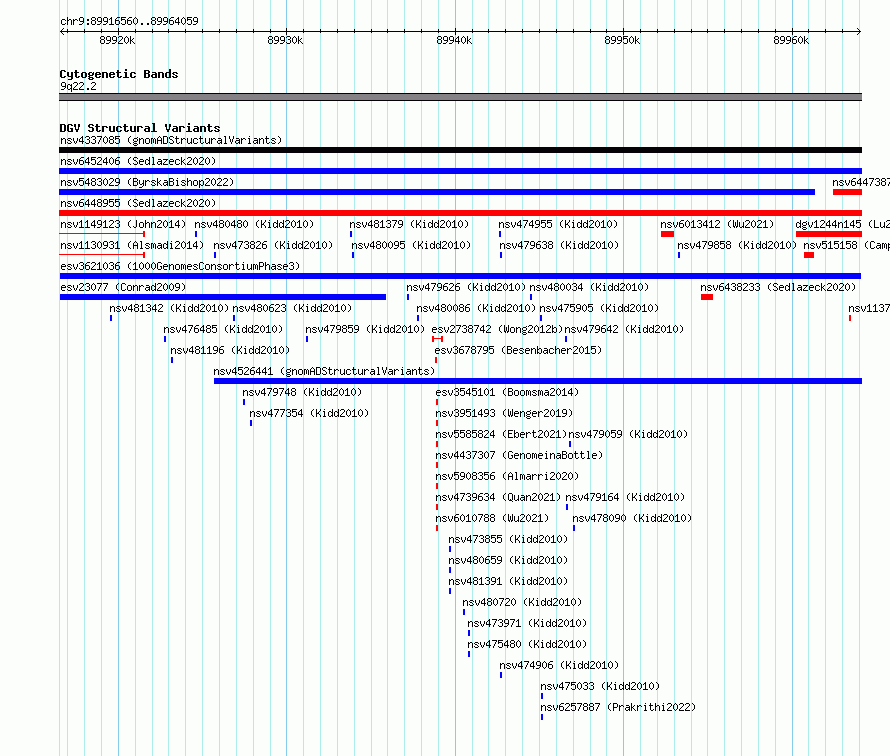Open esv3621036 1000GenomesConsortiumPhase3 label
890x756 pixels.
pyautogui.click(x=180, y=266)
